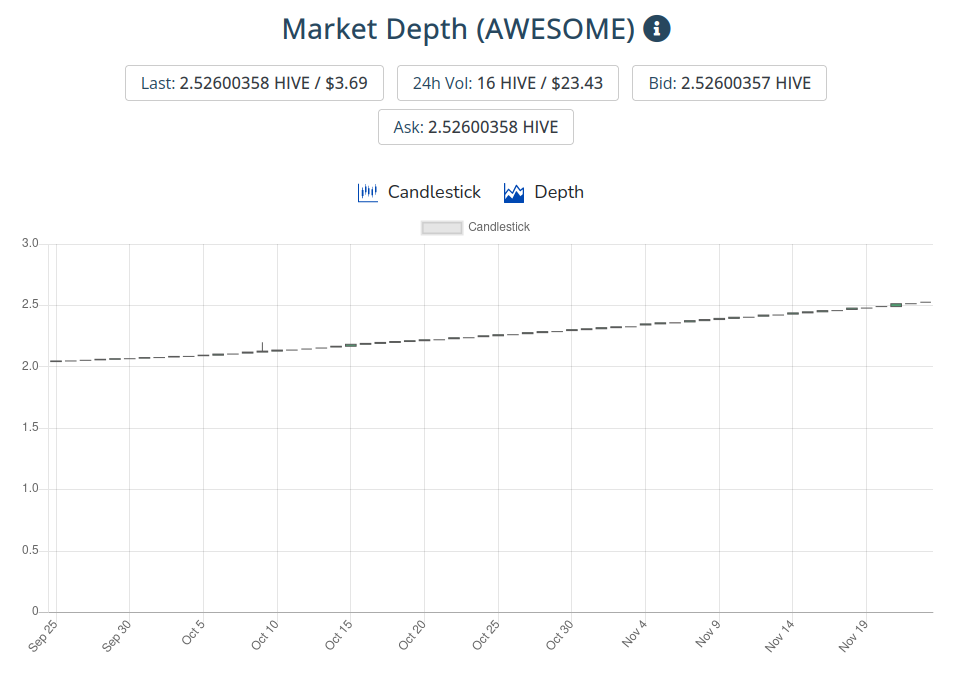Click the Bid 2.52600357 HIVE box

(729, 83)
